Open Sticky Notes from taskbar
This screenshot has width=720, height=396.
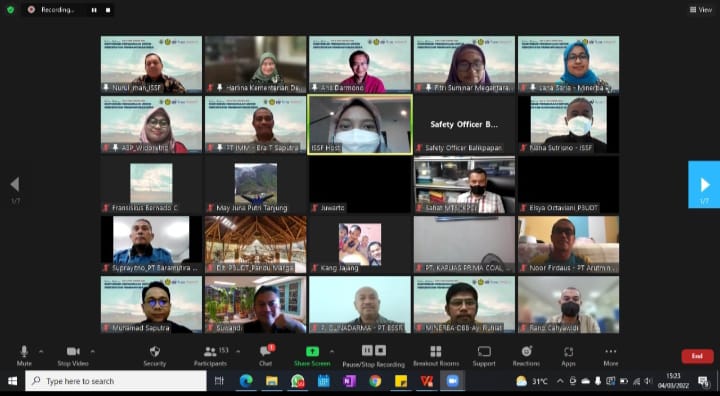coord(401,381)
